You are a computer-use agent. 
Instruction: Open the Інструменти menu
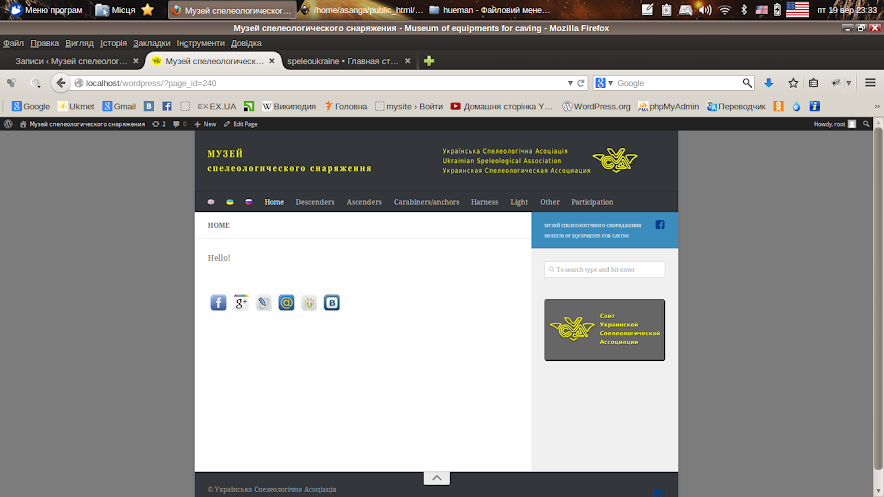[201, 43]
